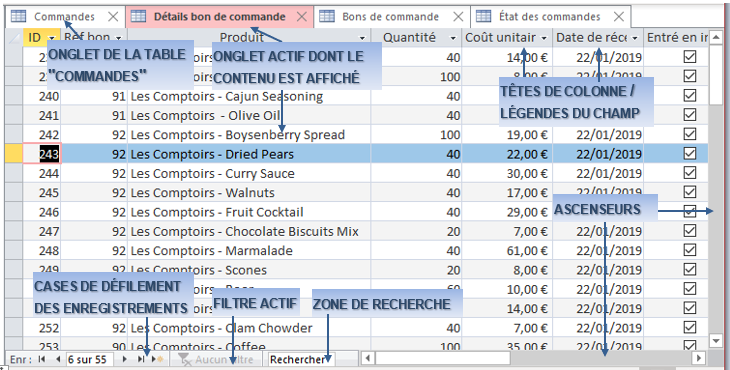Click ID cell 247
The width and height of the screenshot is (730, 370).
tap(42, 231)
